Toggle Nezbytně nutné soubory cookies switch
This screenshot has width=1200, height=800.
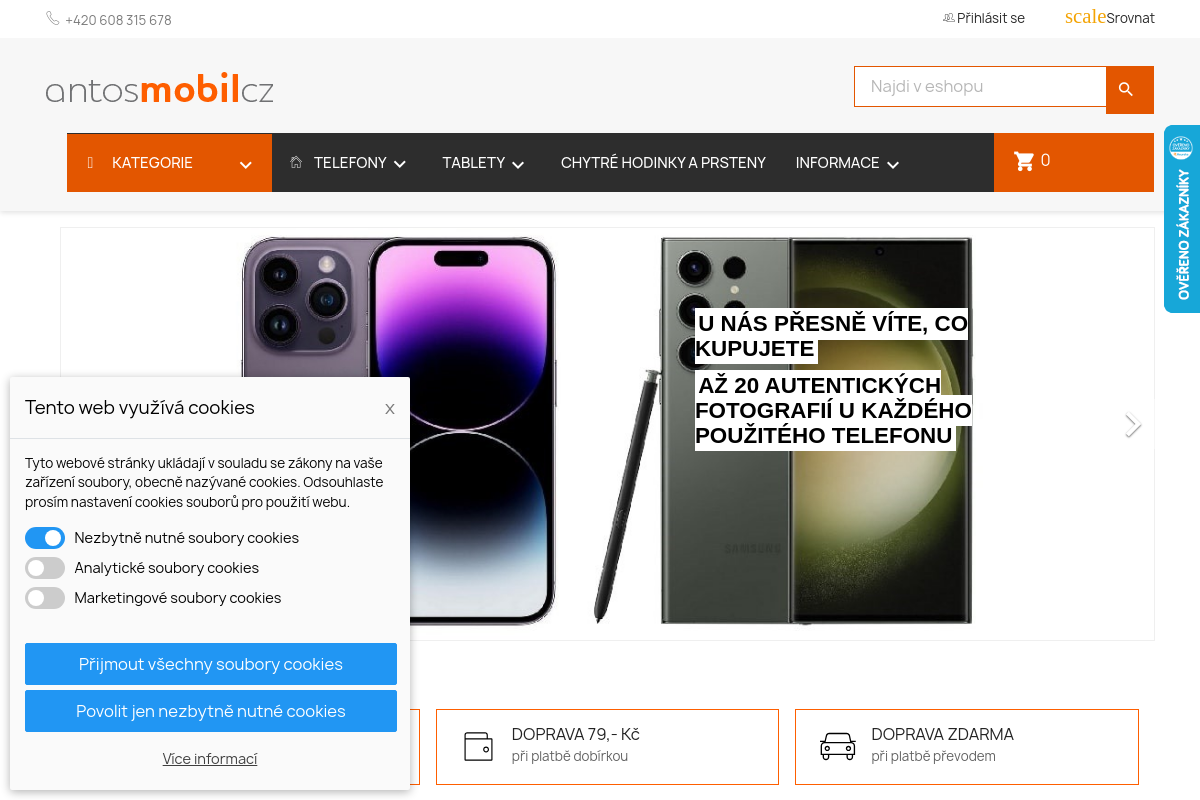(45, 538)
